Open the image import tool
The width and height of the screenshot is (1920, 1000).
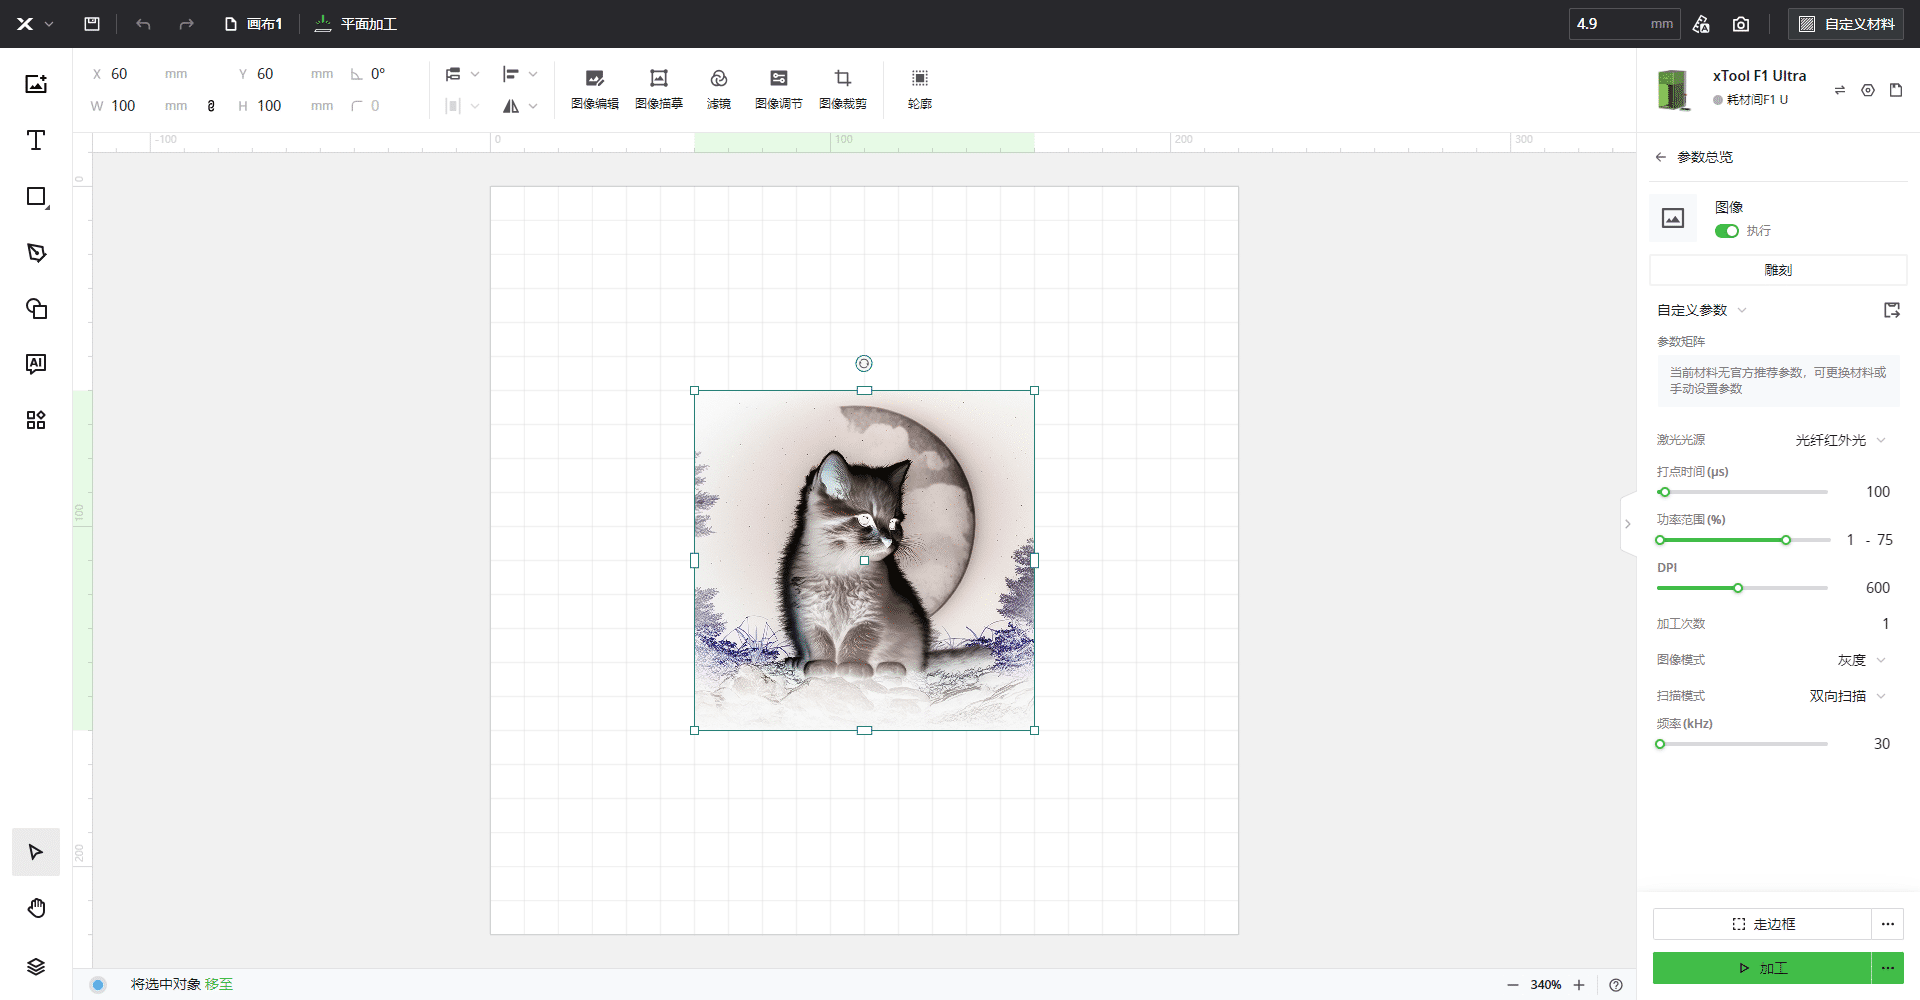[x=36, y=84]
